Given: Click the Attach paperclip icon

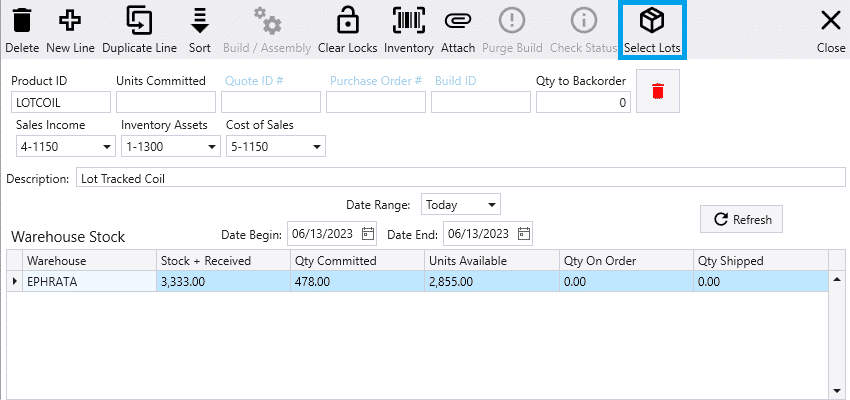Looking at the screenshot, I should (458, 21).
